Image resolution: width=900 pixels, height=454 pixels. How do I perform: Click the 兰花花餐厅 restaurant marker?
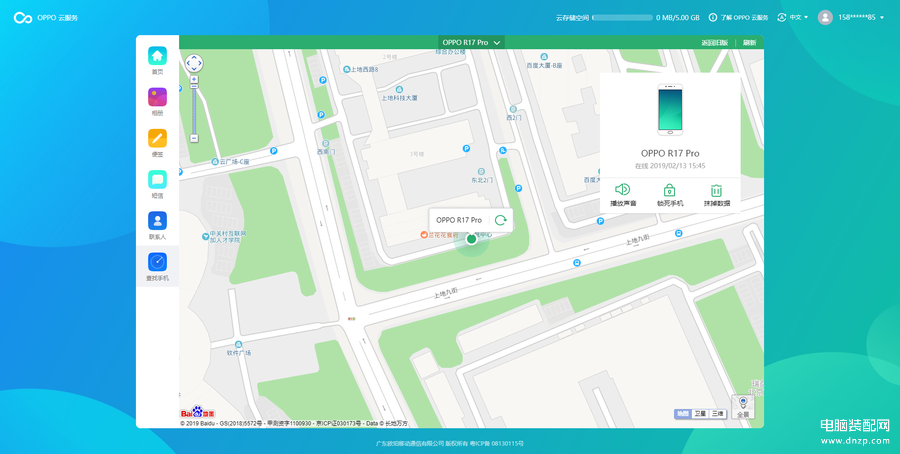tap(424, 235)
